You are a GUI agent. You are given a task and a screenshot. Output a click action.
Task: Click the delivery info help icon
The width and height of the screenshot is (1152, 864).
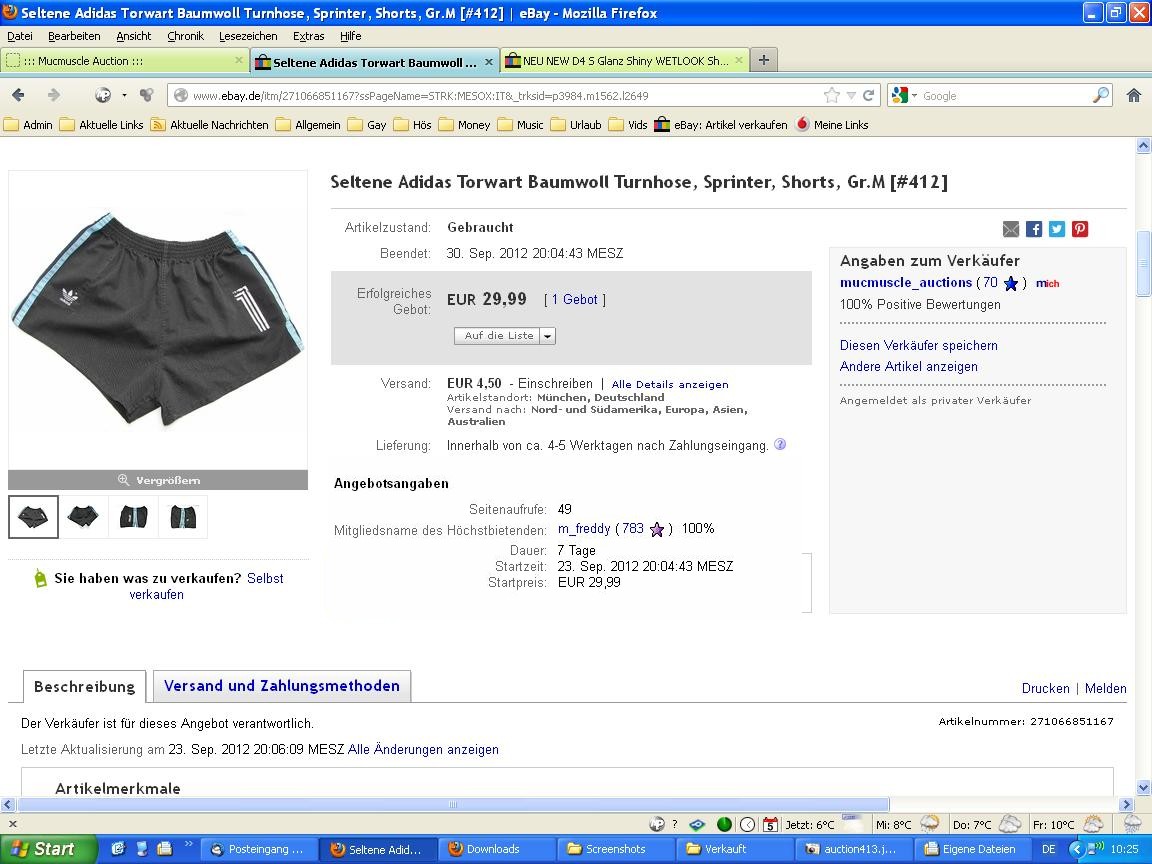coord(780,445)
